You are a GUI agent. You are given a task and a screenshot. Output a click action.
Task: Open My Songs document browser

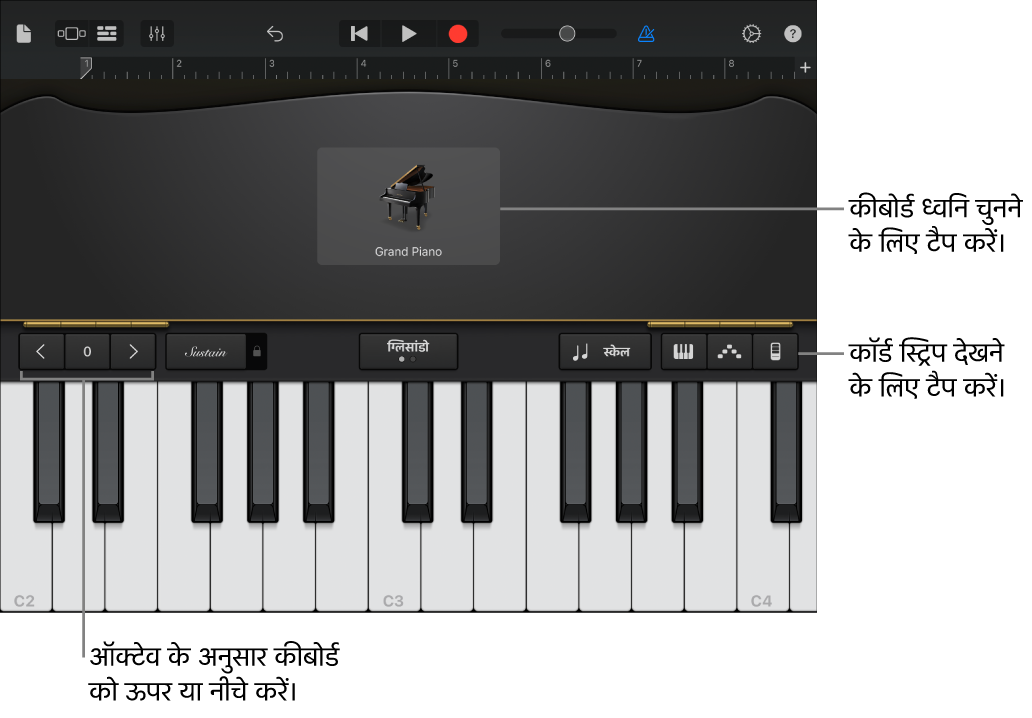pos(24,34)
